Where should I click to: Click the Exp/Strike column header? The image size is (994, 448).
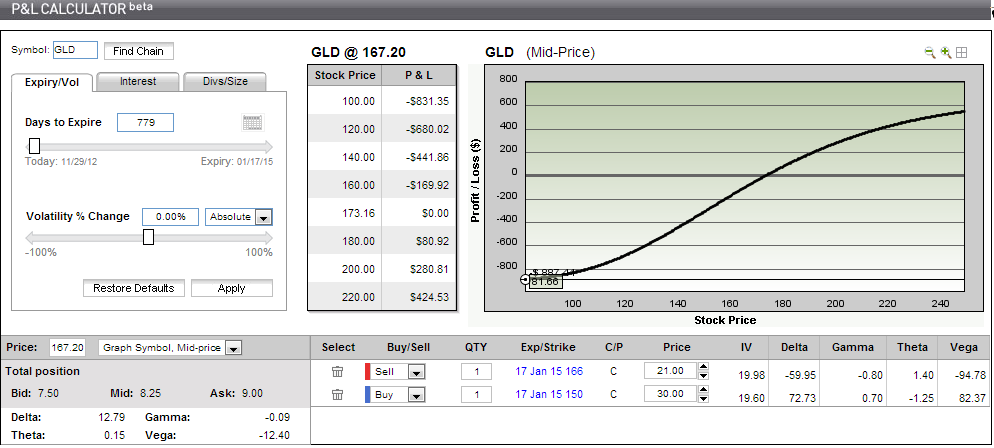pyautogui.click(x=548, y=347)
